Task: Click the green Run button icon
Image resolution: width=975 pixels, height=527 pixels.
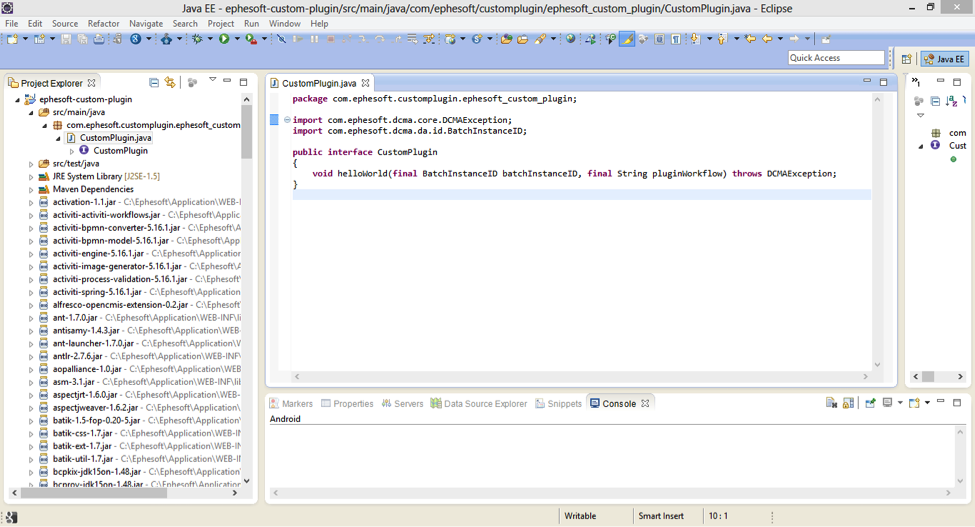Action: 224,39
